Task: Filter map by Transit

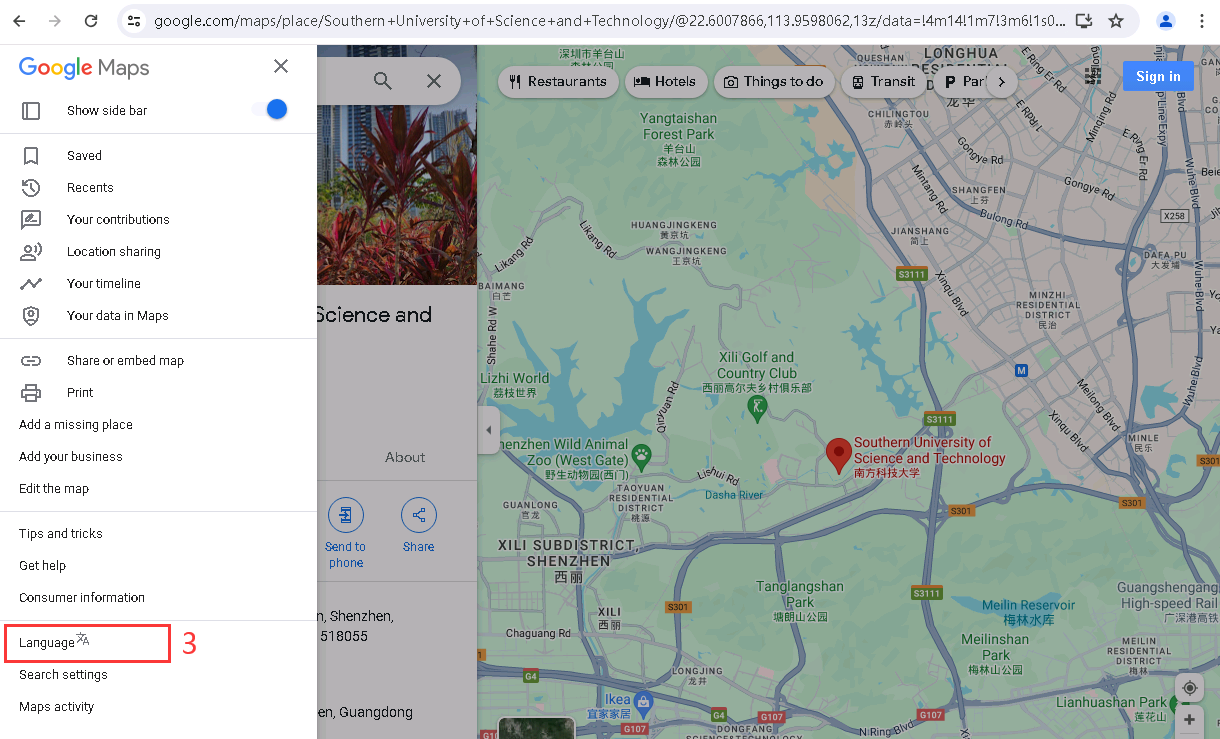Action: click(x=883, y=82)
